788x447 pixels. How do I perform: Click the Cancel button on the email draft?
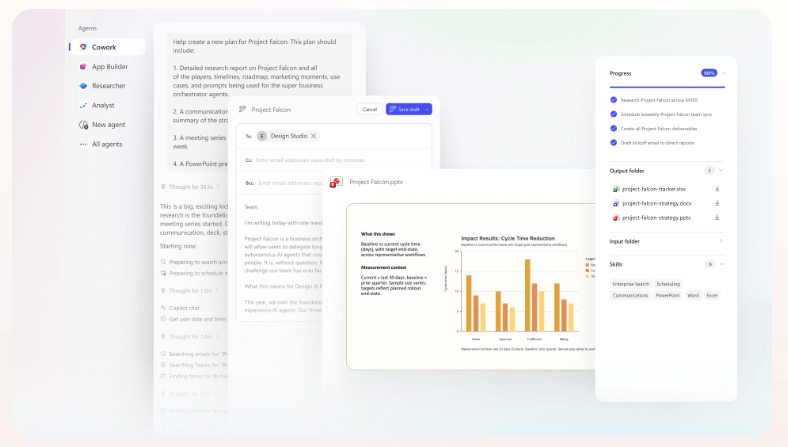pos(369,109)
